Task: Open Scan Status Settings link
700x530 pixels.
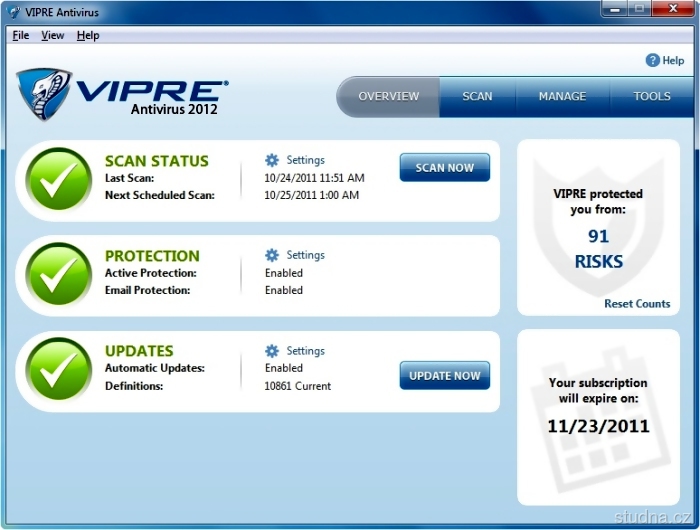Action: 305,160
